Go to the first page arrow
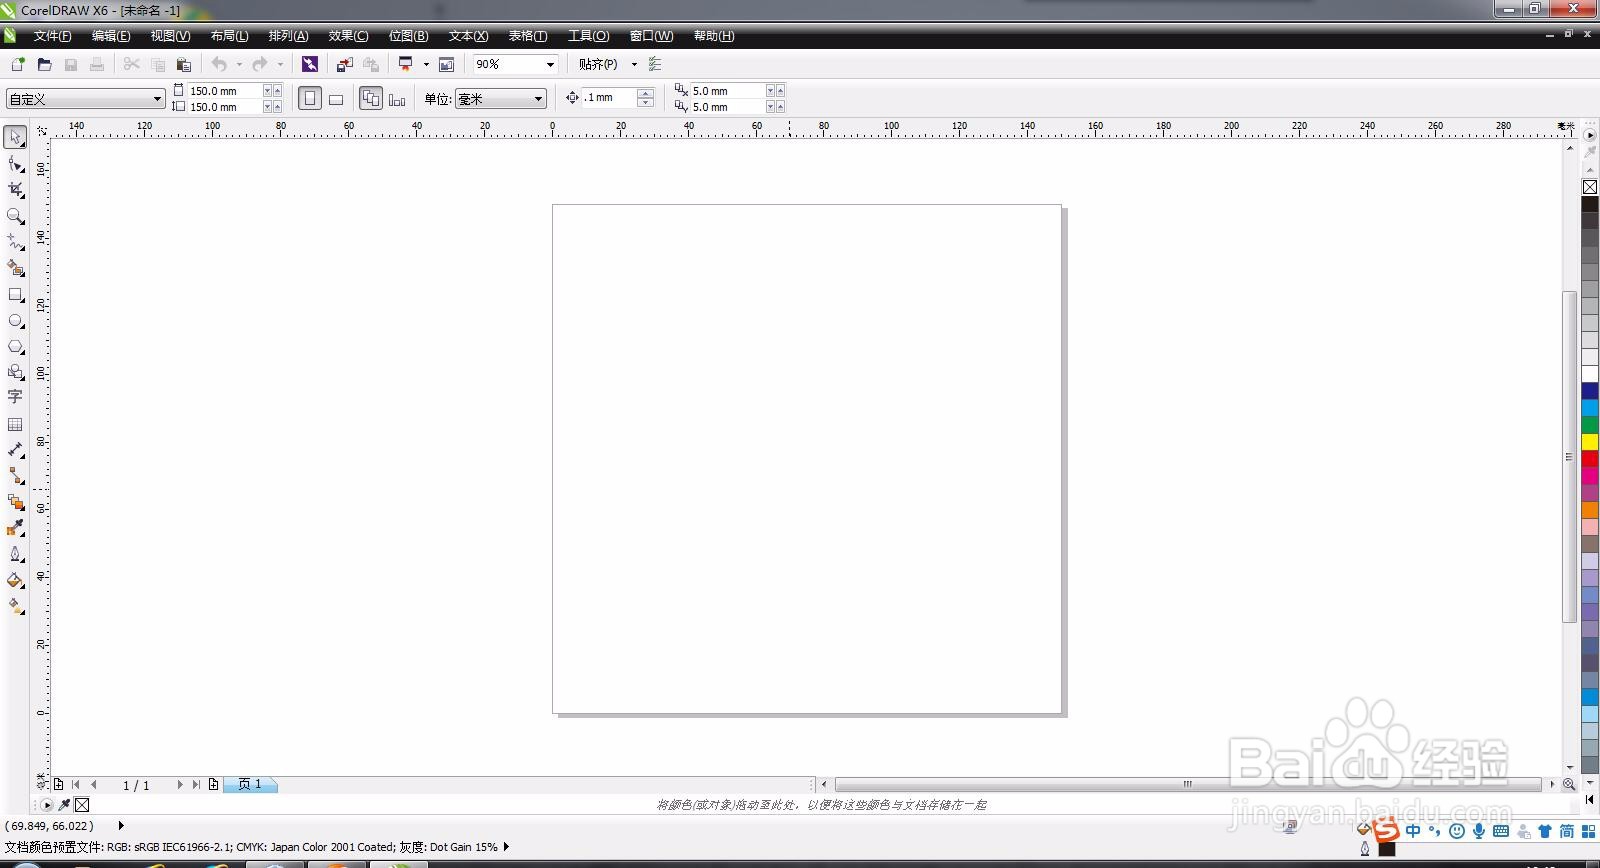Viewport: 1600px width, 868px height. (76, 785)
